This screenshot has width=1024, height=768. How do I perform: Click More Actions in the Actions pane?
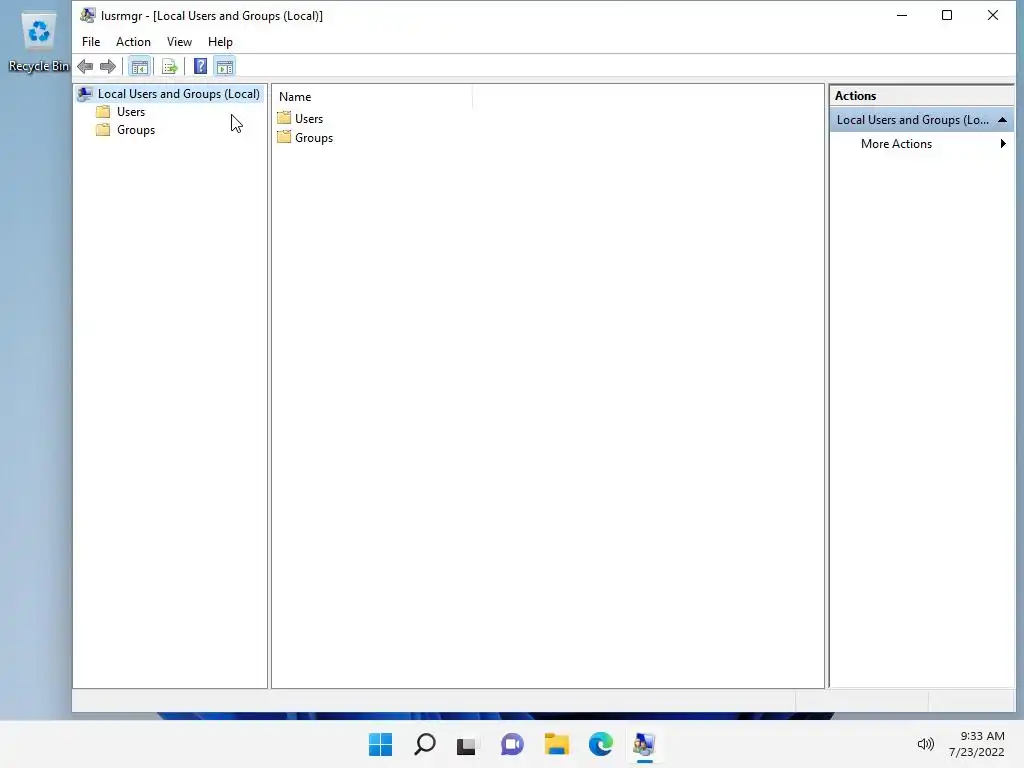896,144
